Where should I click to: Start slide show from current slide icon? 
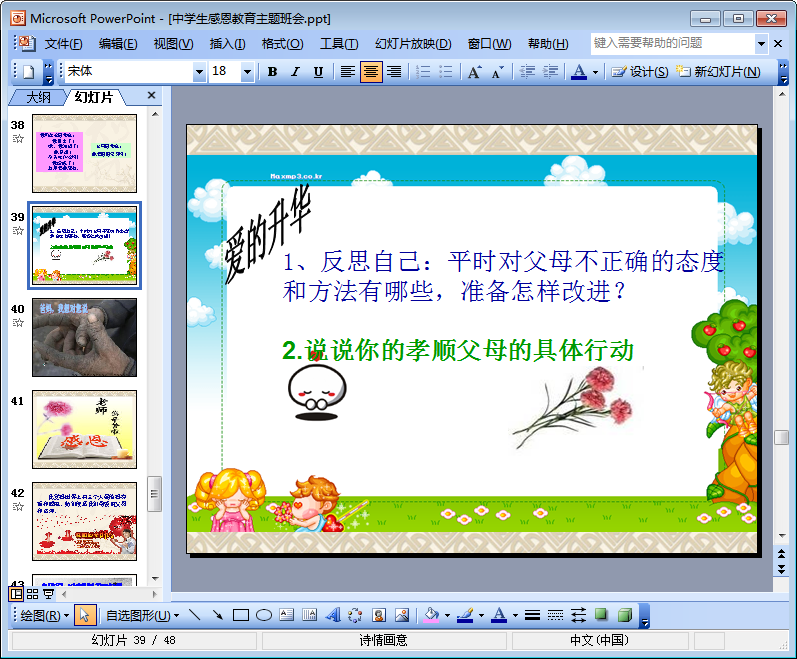(x=48, y=593)
